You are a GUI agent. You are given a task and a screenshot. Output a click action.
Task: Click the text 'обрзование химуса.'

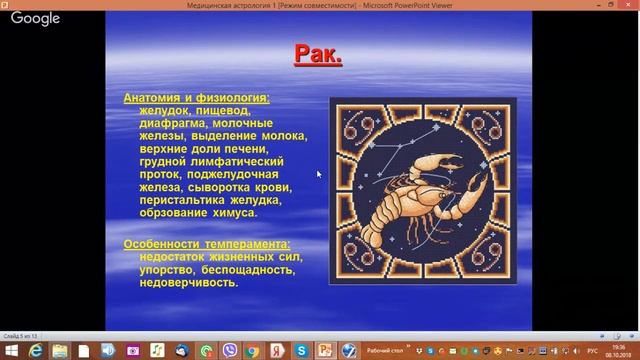tap(198, 213)
